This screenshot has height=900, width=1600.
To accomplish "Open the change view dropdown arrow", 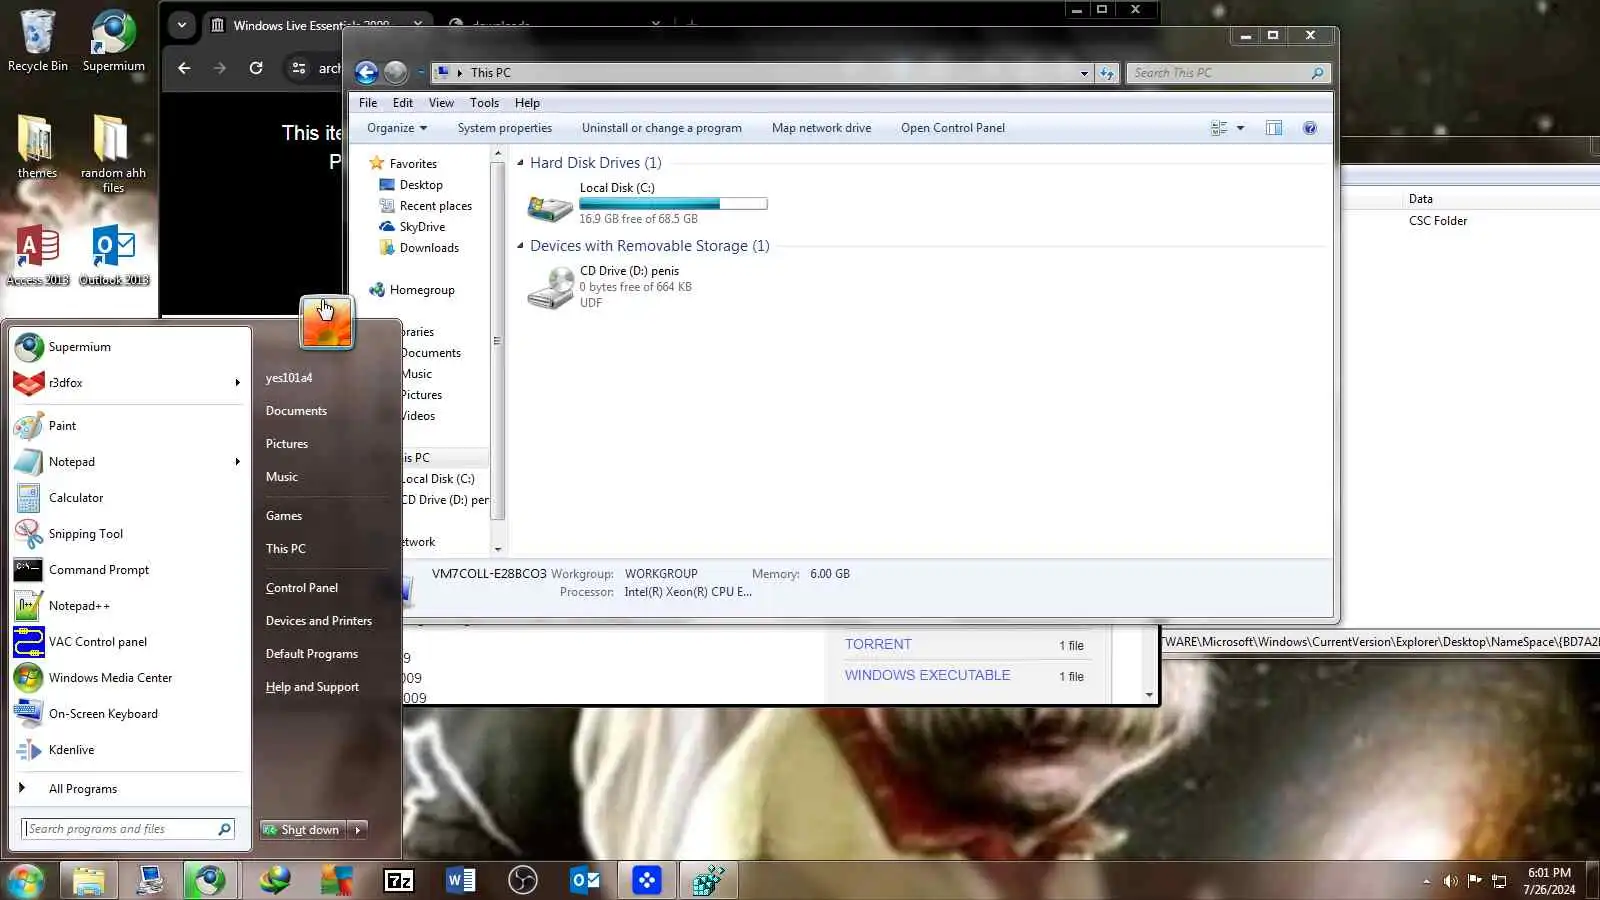I will coord(1240,128).
